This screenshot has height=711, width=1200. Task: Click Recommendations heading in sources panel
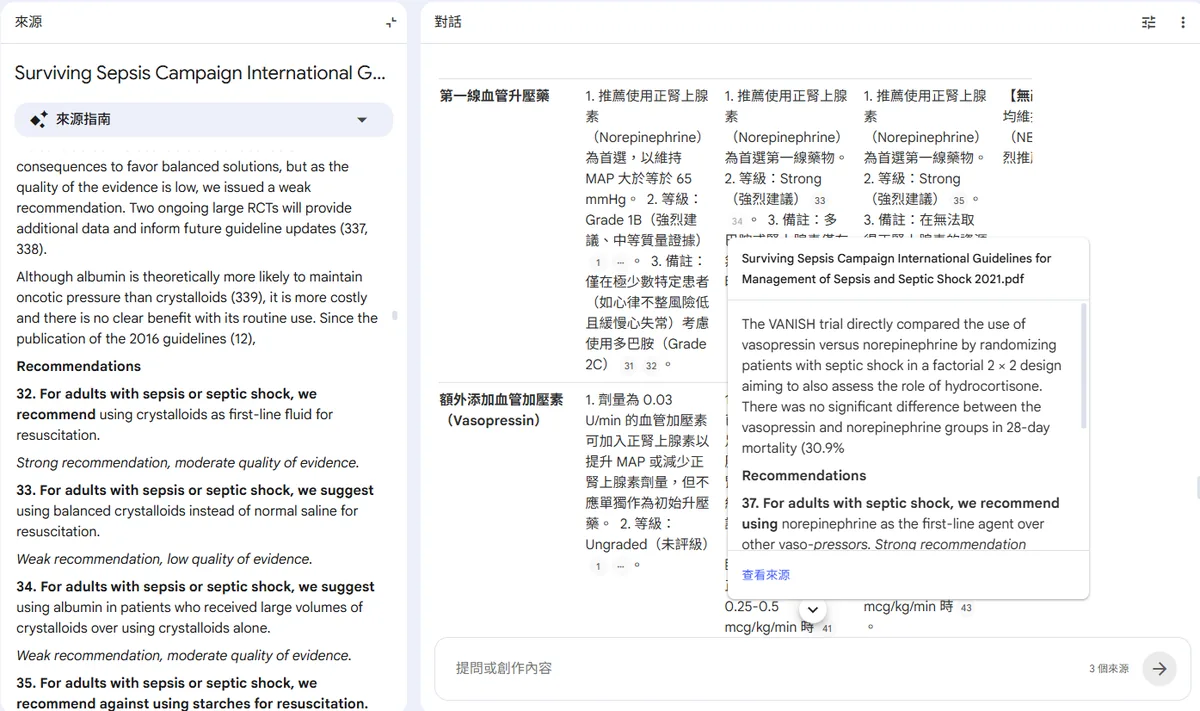(x=79, y=366)
